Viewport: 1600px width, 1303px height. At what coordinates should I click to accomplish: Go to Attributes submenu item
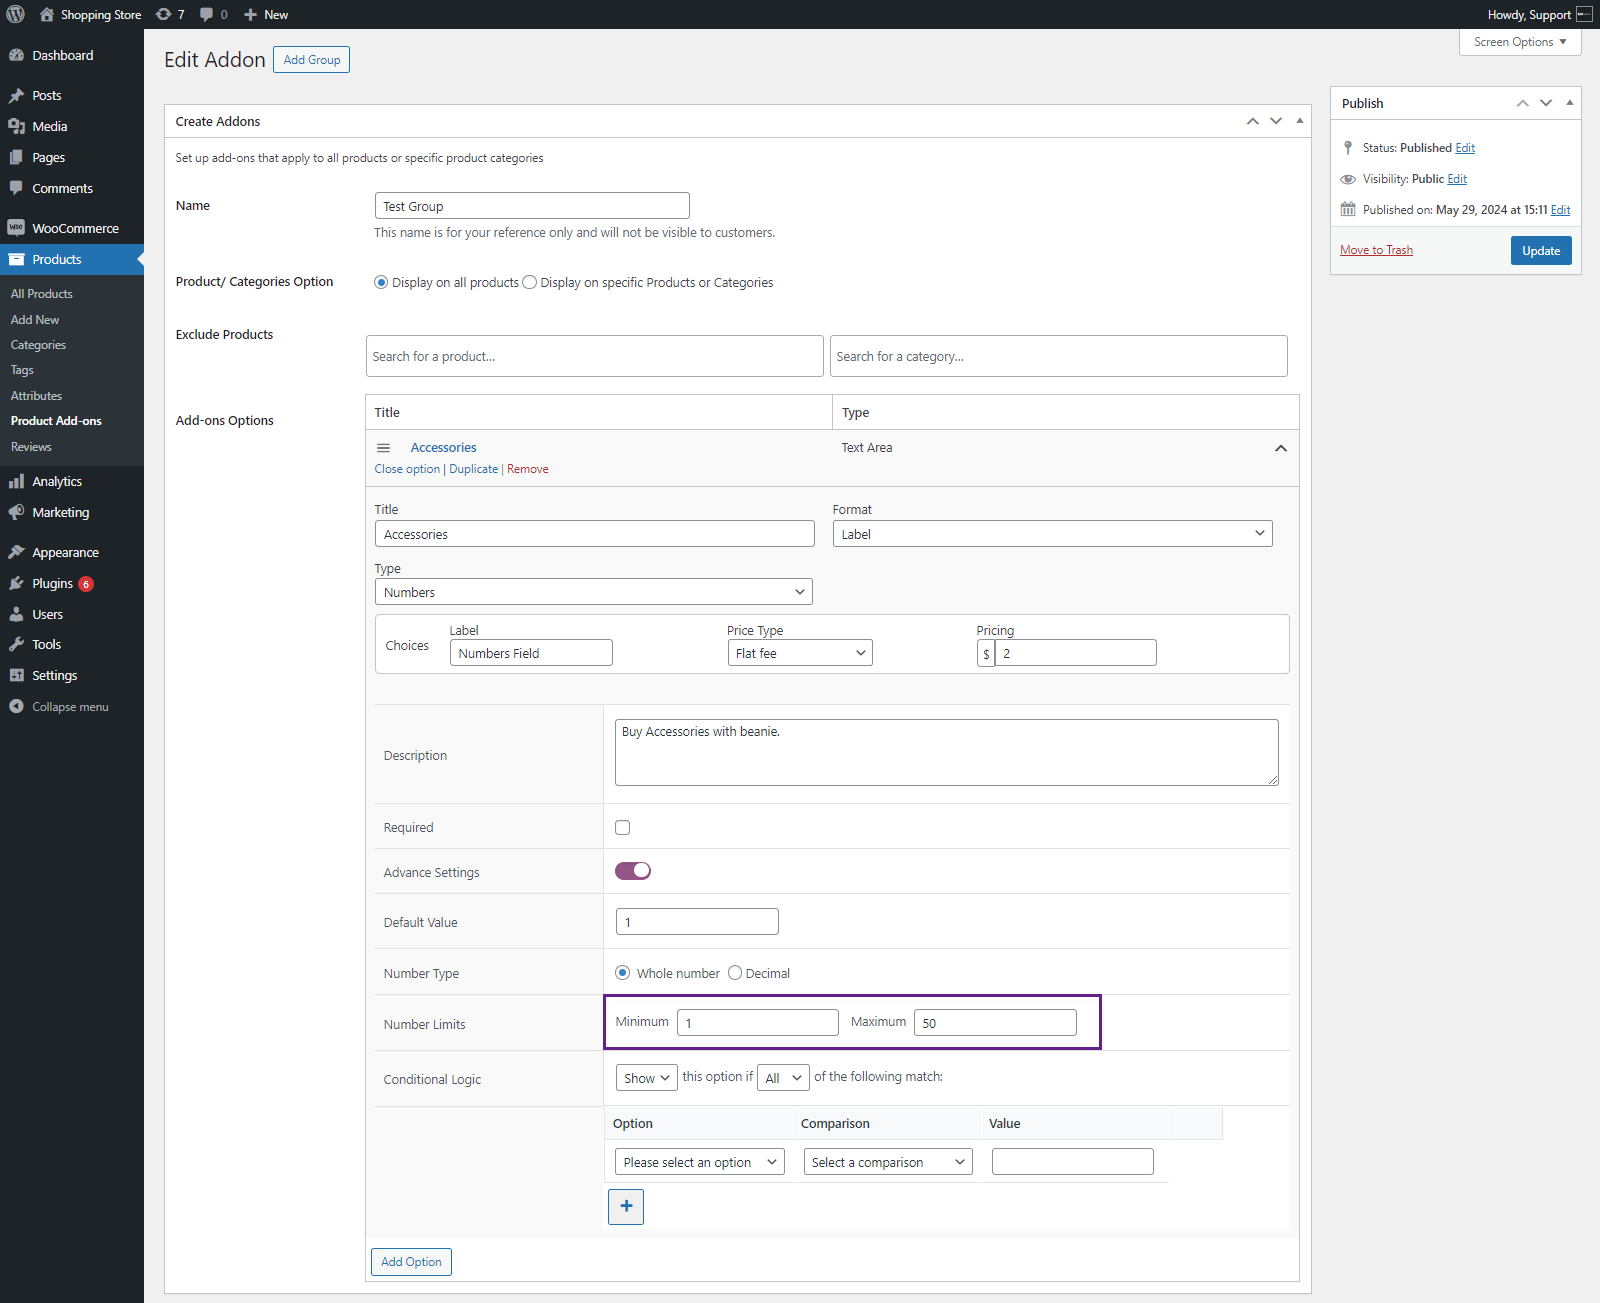pyautogui.click(x=36, y=396)
